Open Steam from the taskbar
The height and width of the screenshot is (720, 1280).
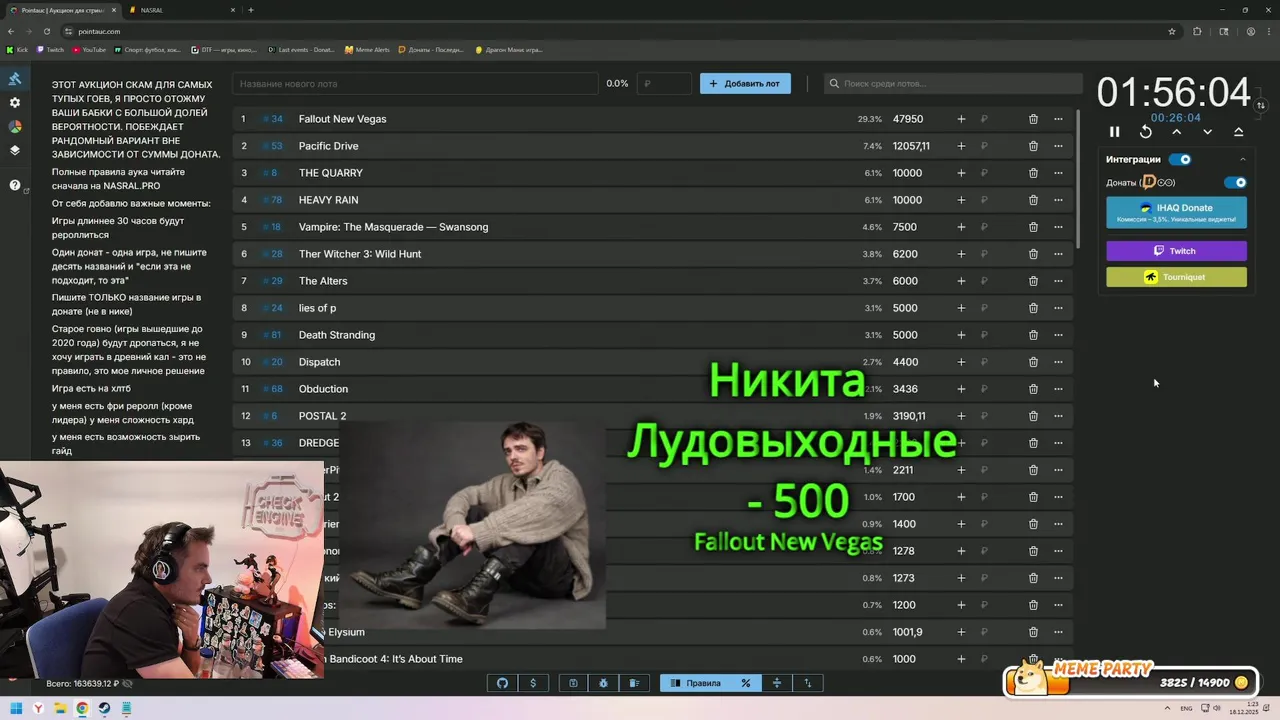point(104,709)
